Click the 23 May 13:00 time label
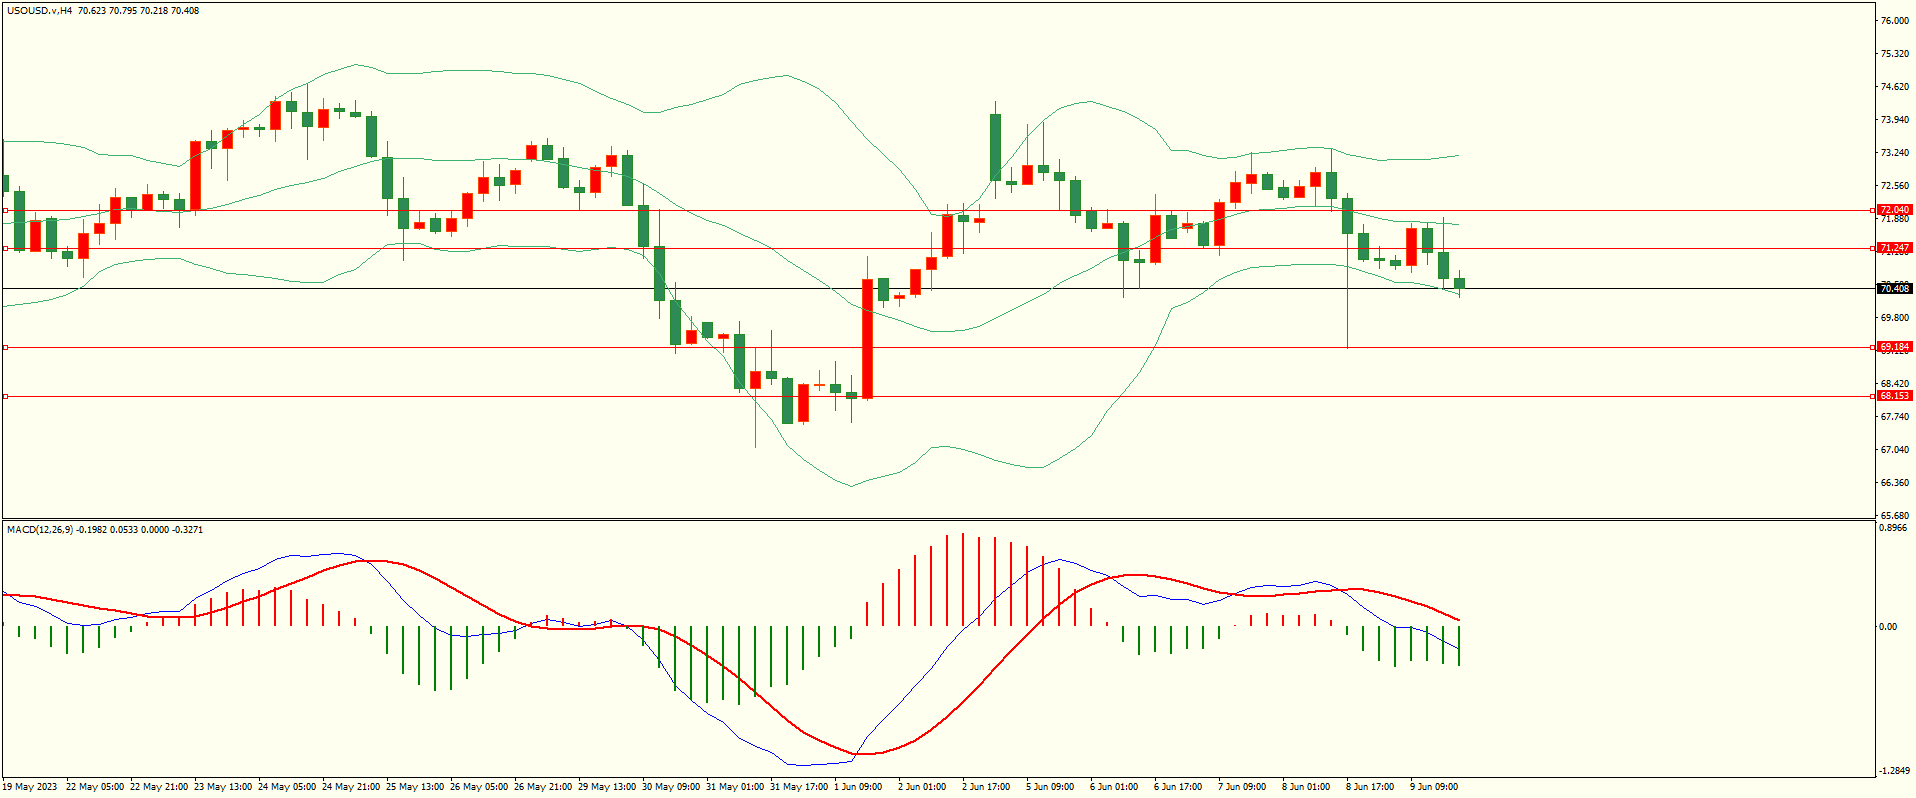1916x798 pixels. [x=223, y=787]
